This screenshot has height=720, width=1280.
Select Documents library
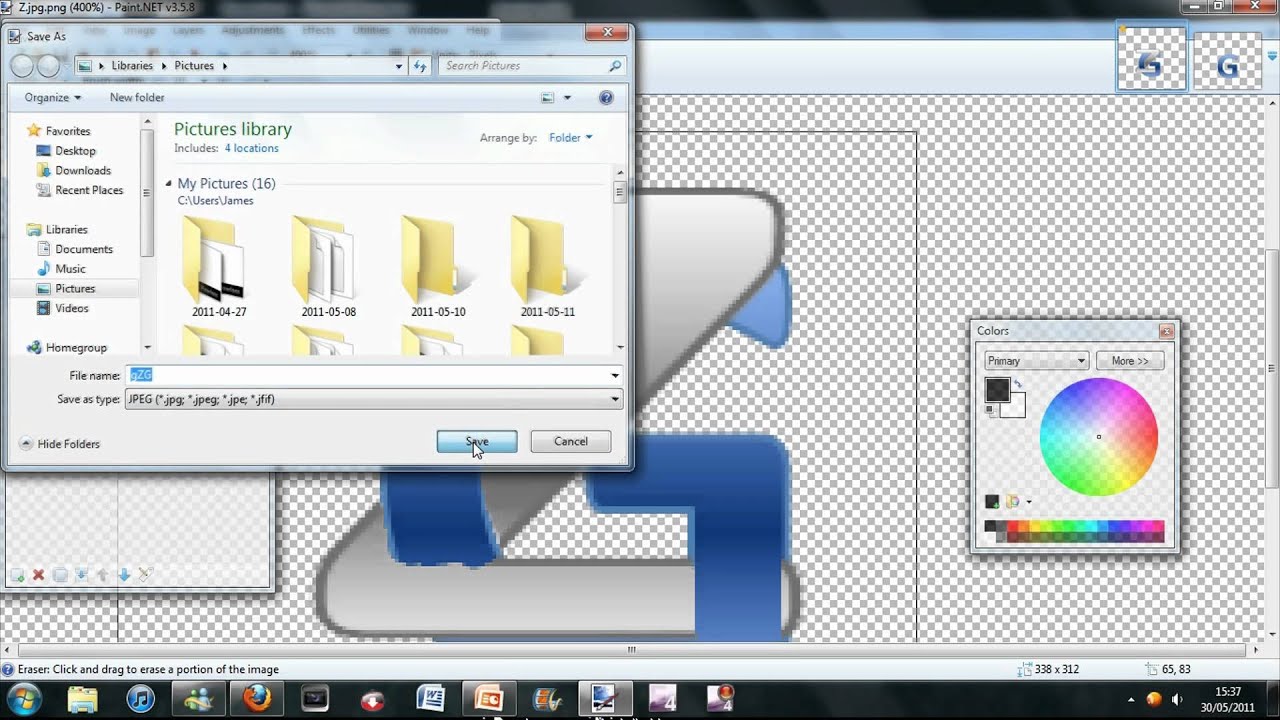pos(84,249)
